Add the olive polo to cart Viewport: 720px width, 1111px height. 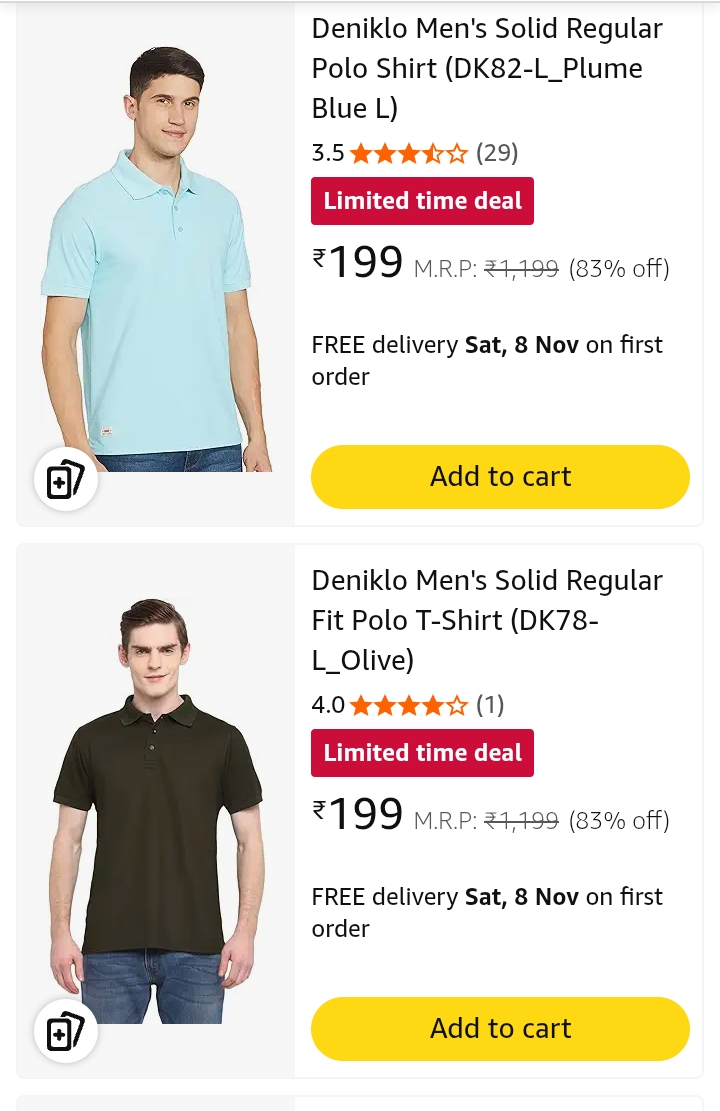tap(500, 1028)
